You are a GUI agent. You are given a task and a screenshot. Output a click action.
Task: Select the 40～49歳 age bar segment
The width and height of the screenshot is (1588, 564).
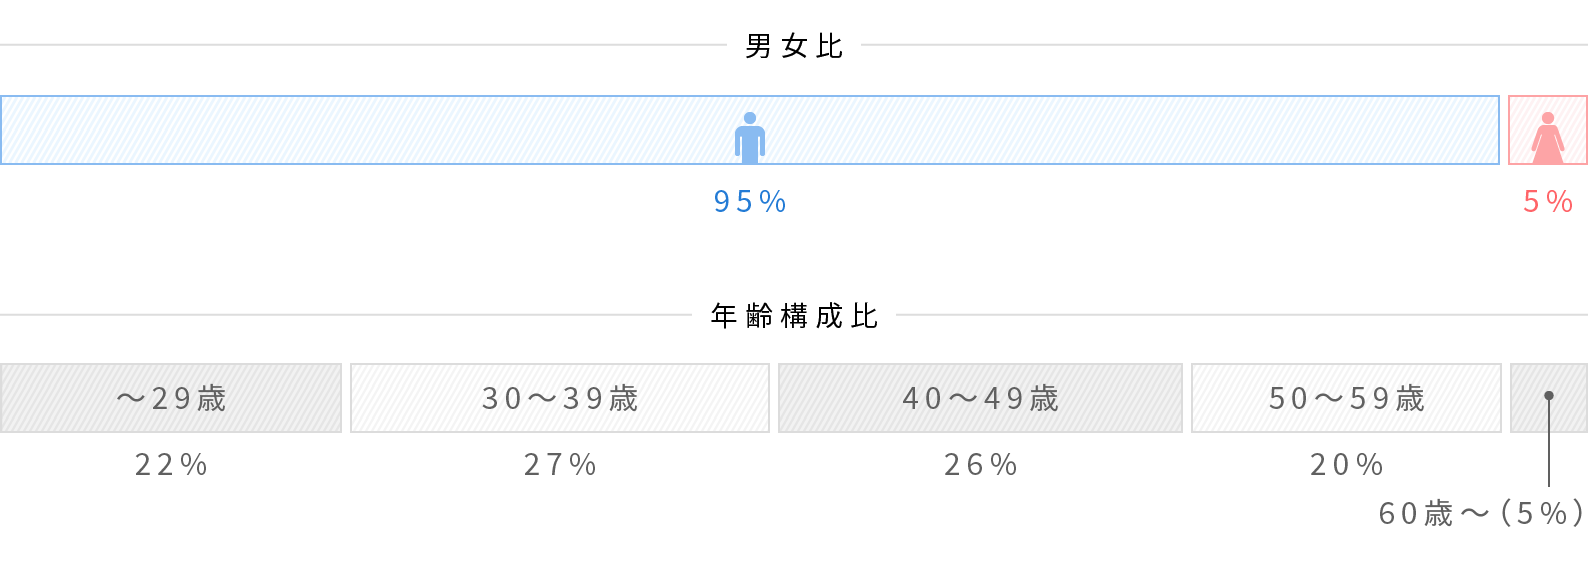tap(980, 398)
